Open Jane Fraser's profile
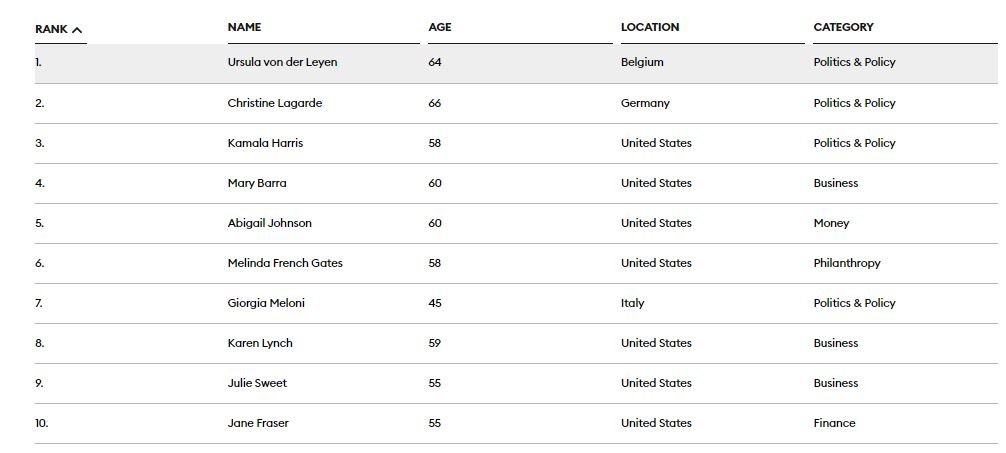 point(258,423)
